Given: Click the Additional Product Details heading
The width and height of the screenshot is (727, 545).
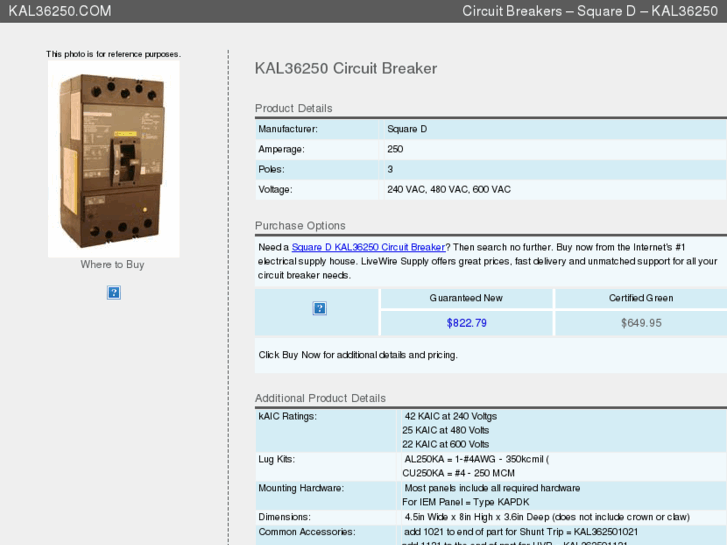Looking at the screenshot, I should pos(320,398).
